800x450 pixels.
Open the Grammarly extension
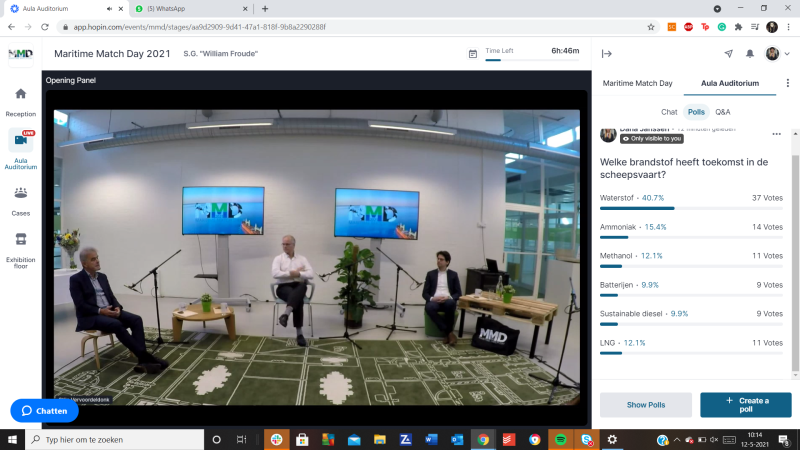coord(722,27)
